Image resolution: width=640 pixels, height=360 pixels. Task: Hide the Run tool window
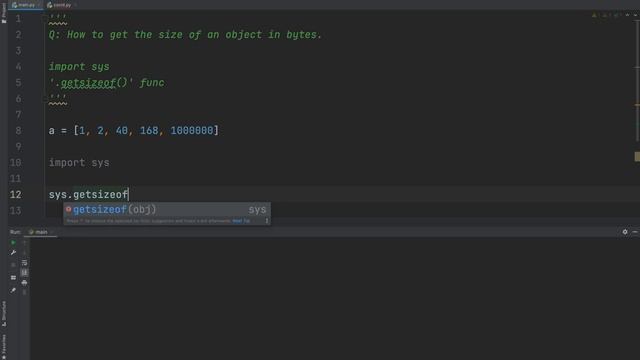click(635, 232)
